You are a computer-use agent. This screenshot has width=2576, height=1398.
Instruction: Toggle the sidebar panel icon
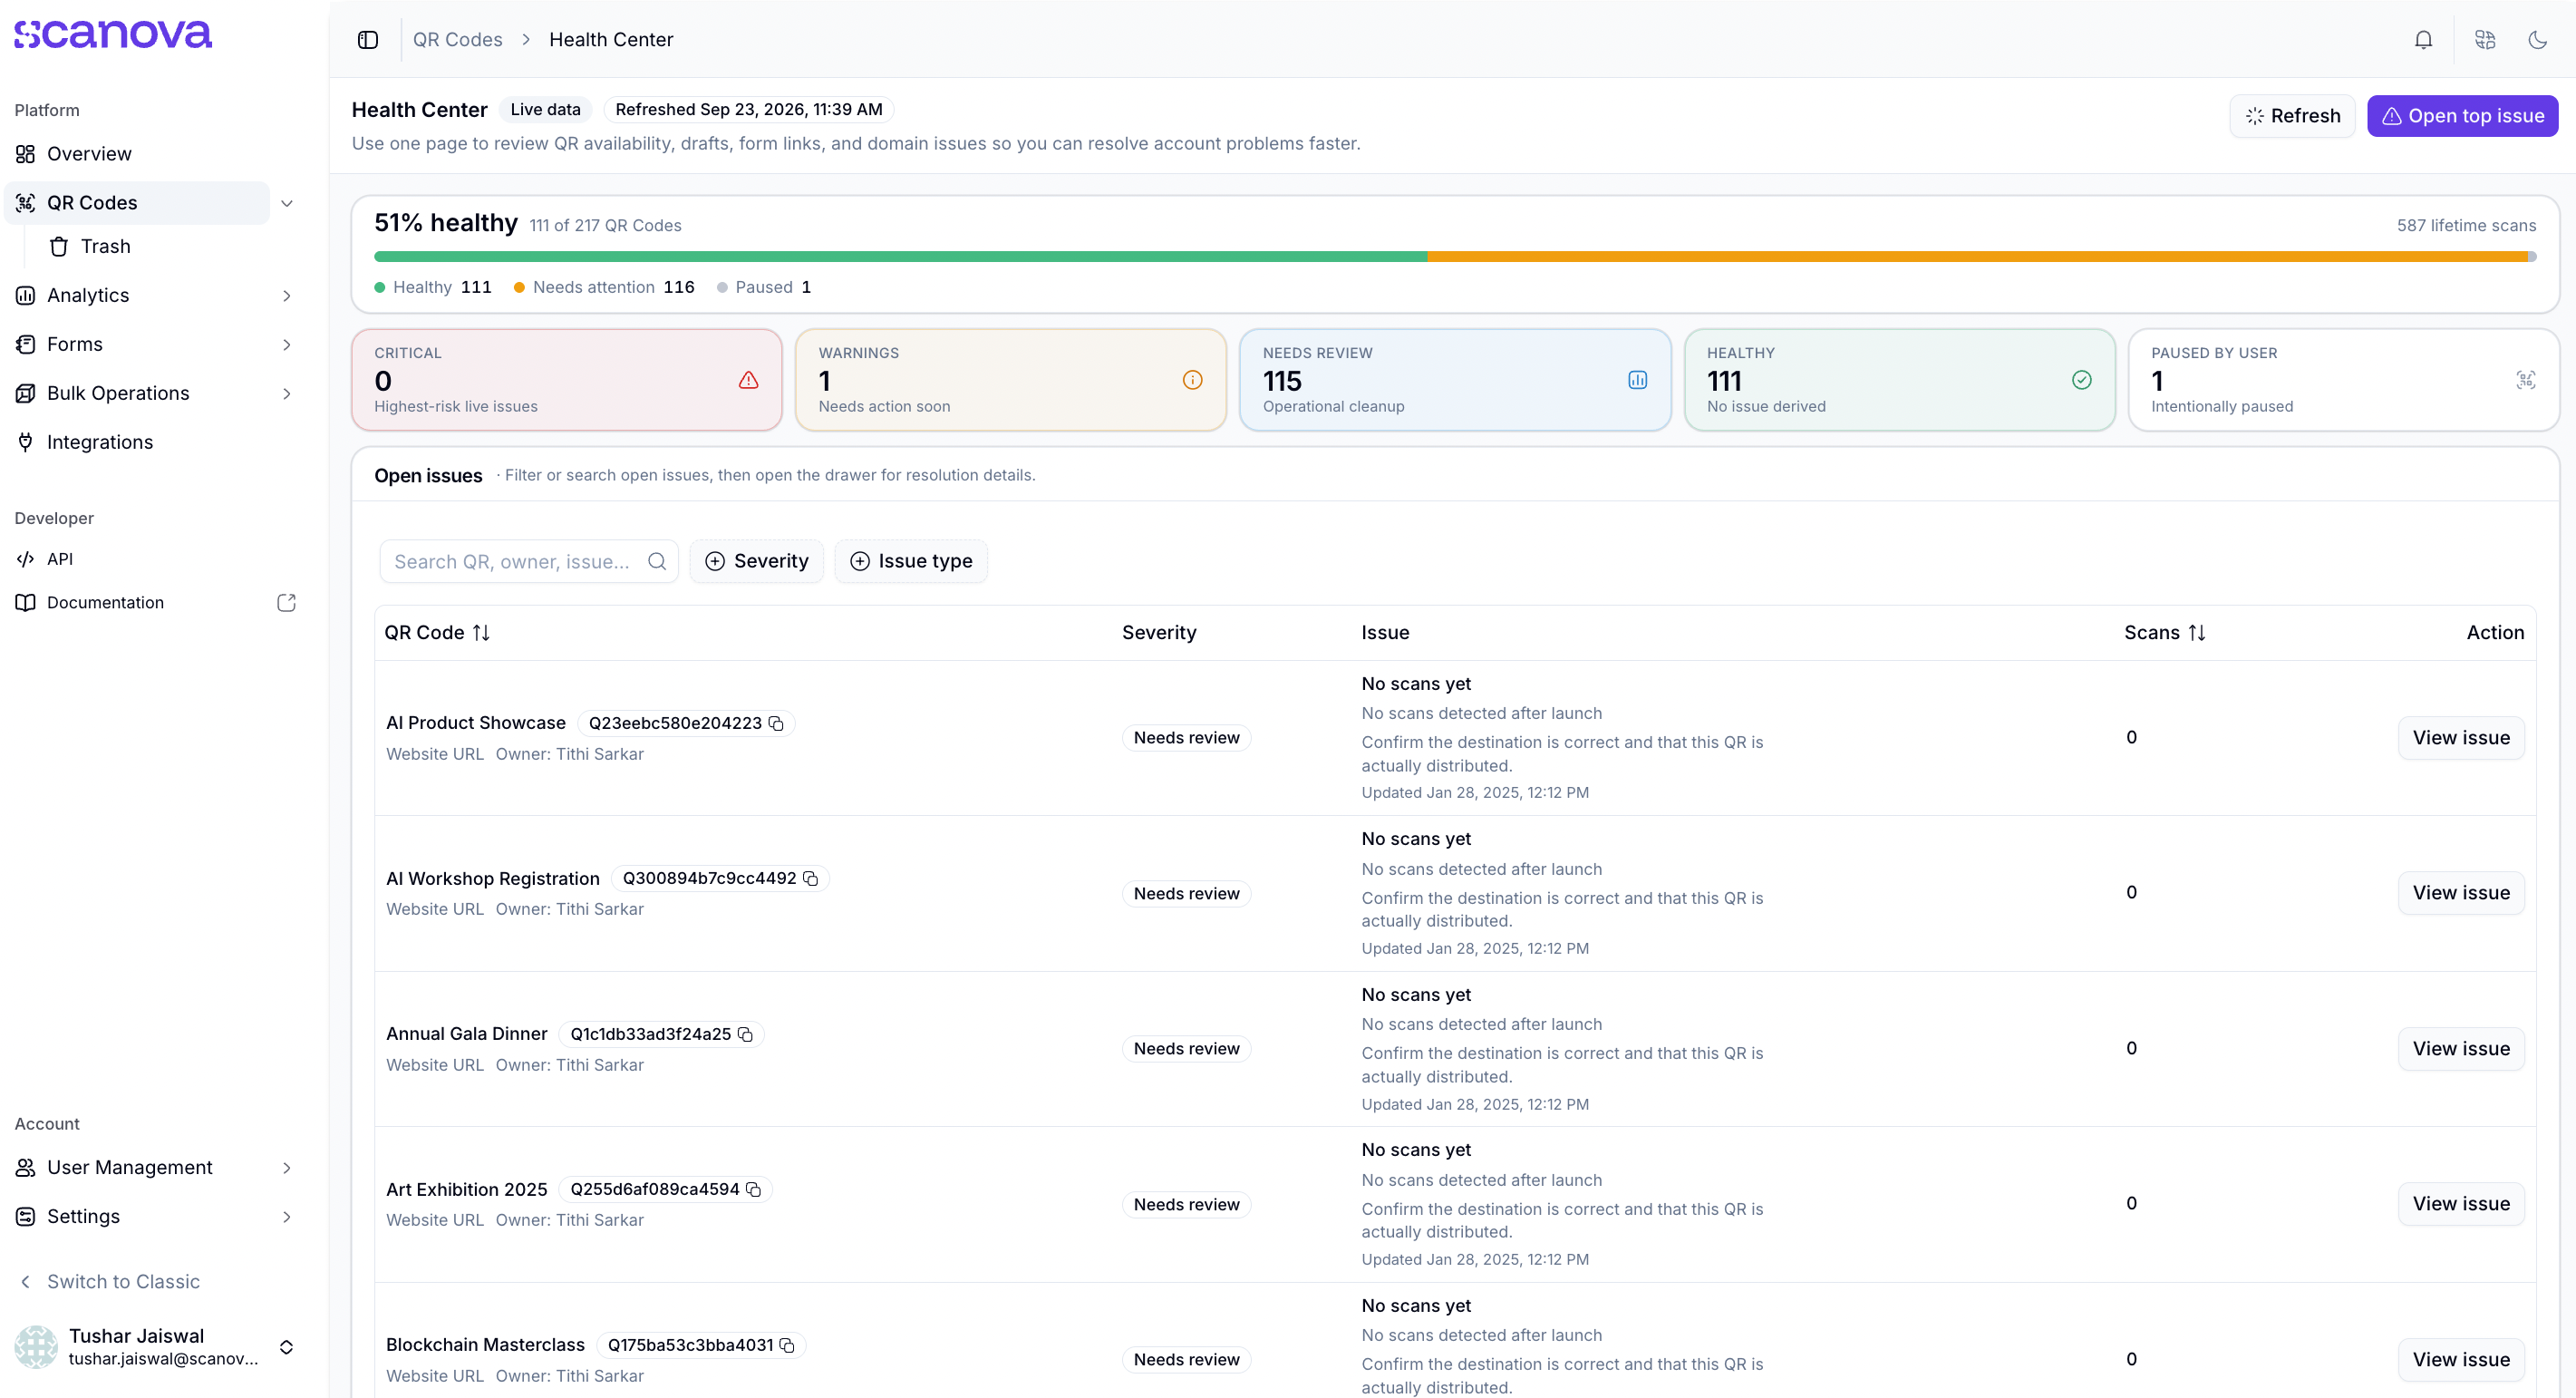pos(368,40)
